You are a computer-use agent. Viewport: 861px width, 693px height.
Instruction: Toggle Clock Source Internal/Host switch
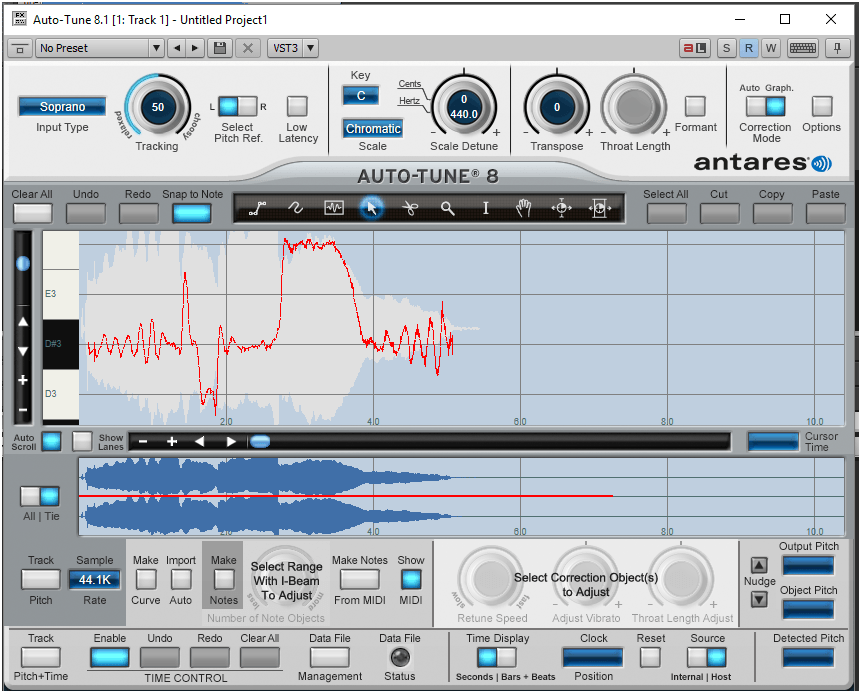707,657
